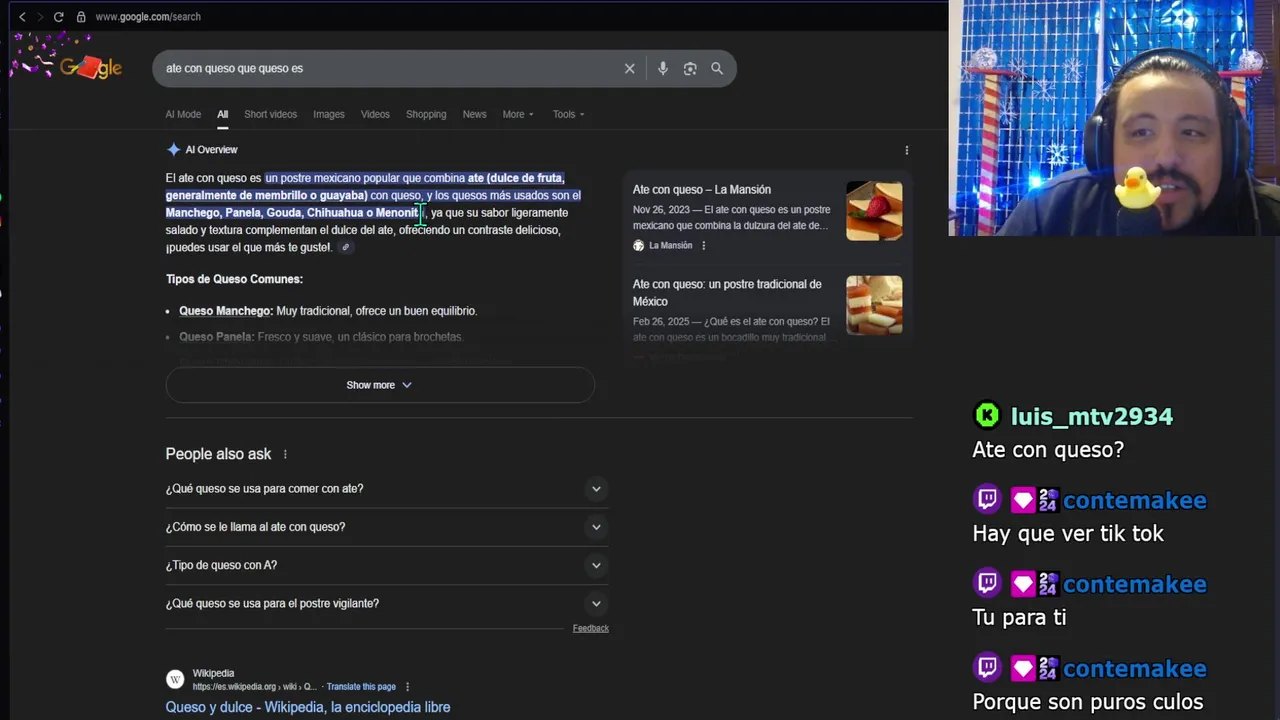Image resolution: width=1280 pixels, height=720 pixels.
Task: Click the traditional postre article thumbnail
Action: [x=874, y=305]
